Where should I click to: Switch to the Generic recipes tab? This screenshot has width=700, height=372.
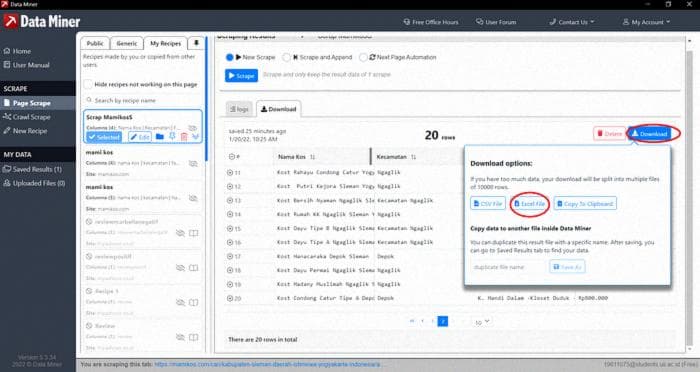click(127, 43)
